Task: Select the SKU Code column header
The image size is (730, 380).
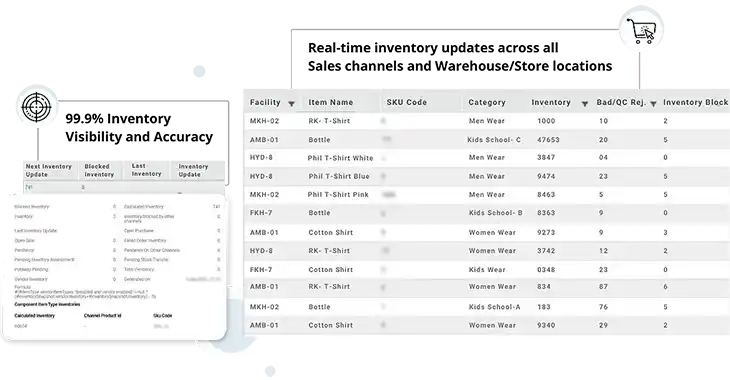Action: 406,102
